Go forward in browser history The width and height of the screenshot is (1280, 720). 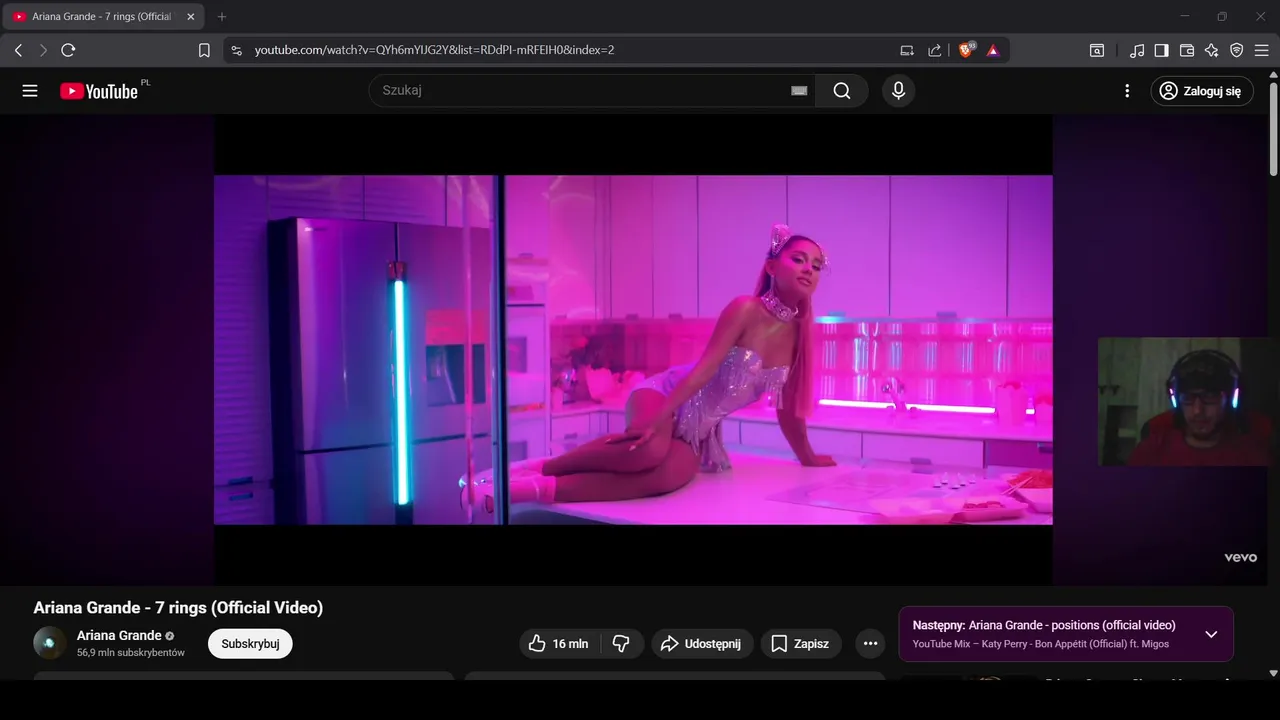click(x=43, y=50)
